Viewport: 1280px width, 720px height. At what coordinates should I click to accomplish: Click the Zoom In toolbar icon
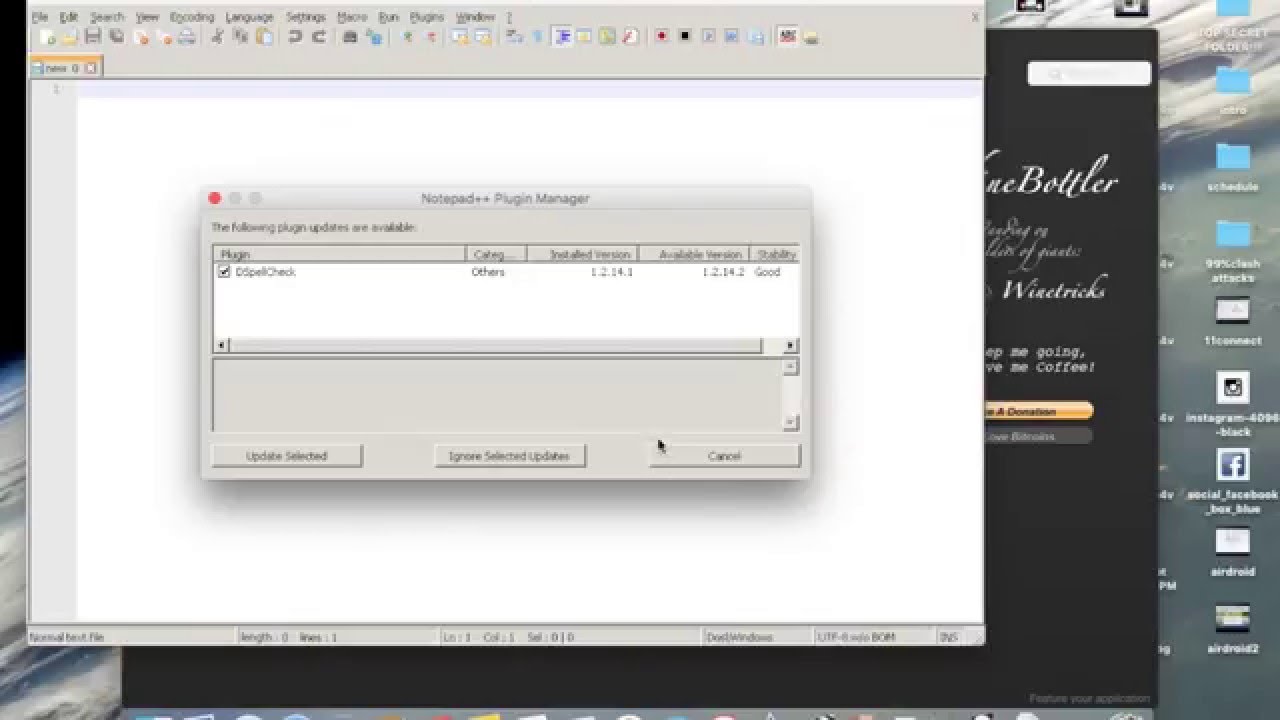[407, 37]
